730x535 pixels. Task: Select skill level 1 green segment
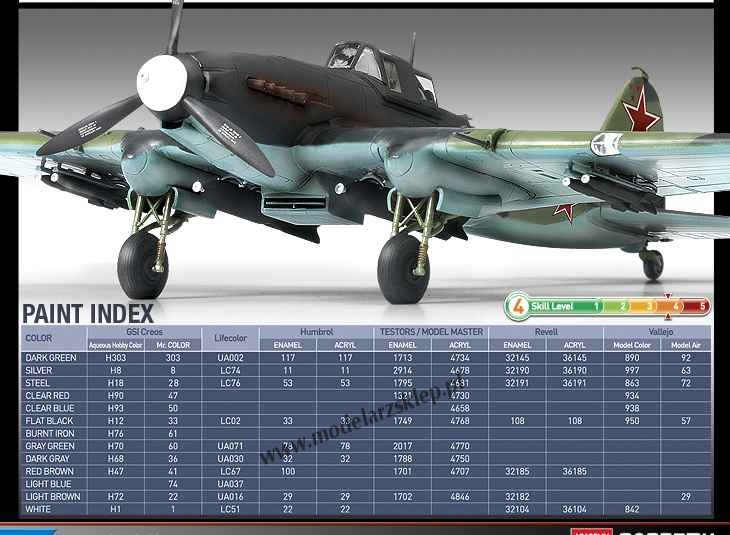click(x=597, y=306)
